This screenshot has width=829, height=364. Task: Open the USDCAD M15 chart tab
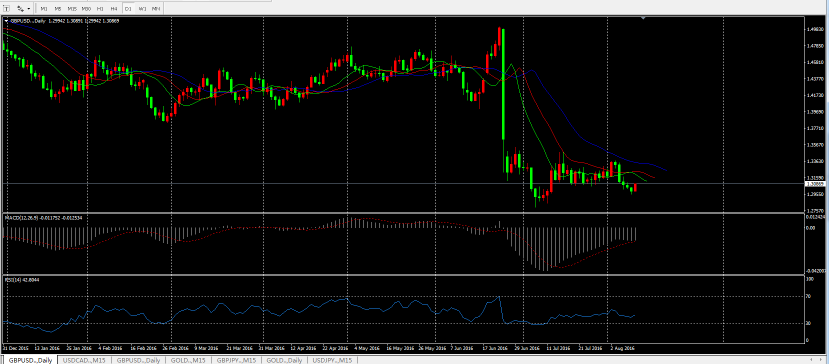pyautogui.click(x=84, y=360)
